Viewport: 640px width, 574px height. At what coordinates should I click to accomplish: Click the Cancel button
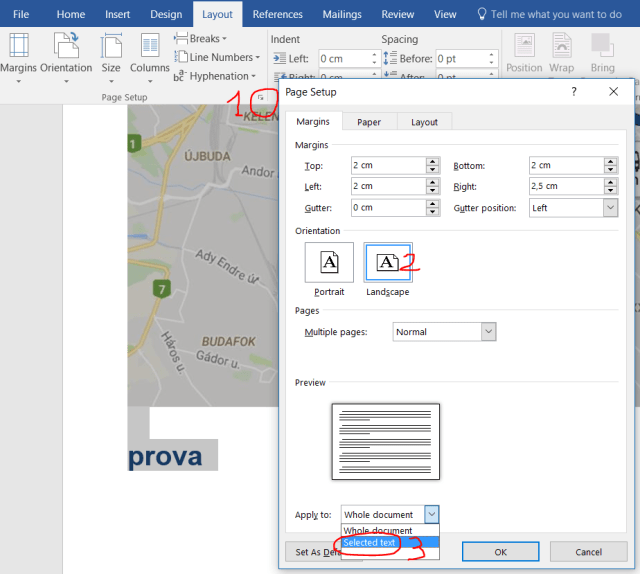589,552
